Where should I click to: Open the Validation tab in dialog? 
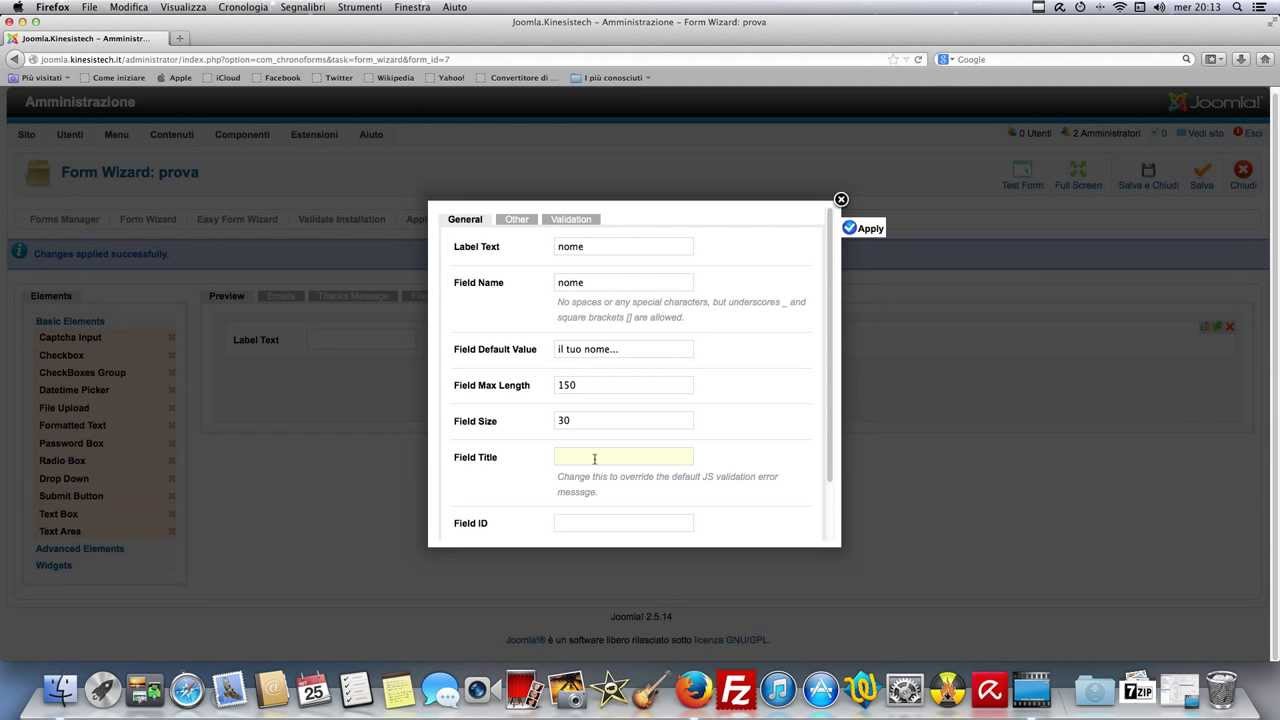coord(571,219)
